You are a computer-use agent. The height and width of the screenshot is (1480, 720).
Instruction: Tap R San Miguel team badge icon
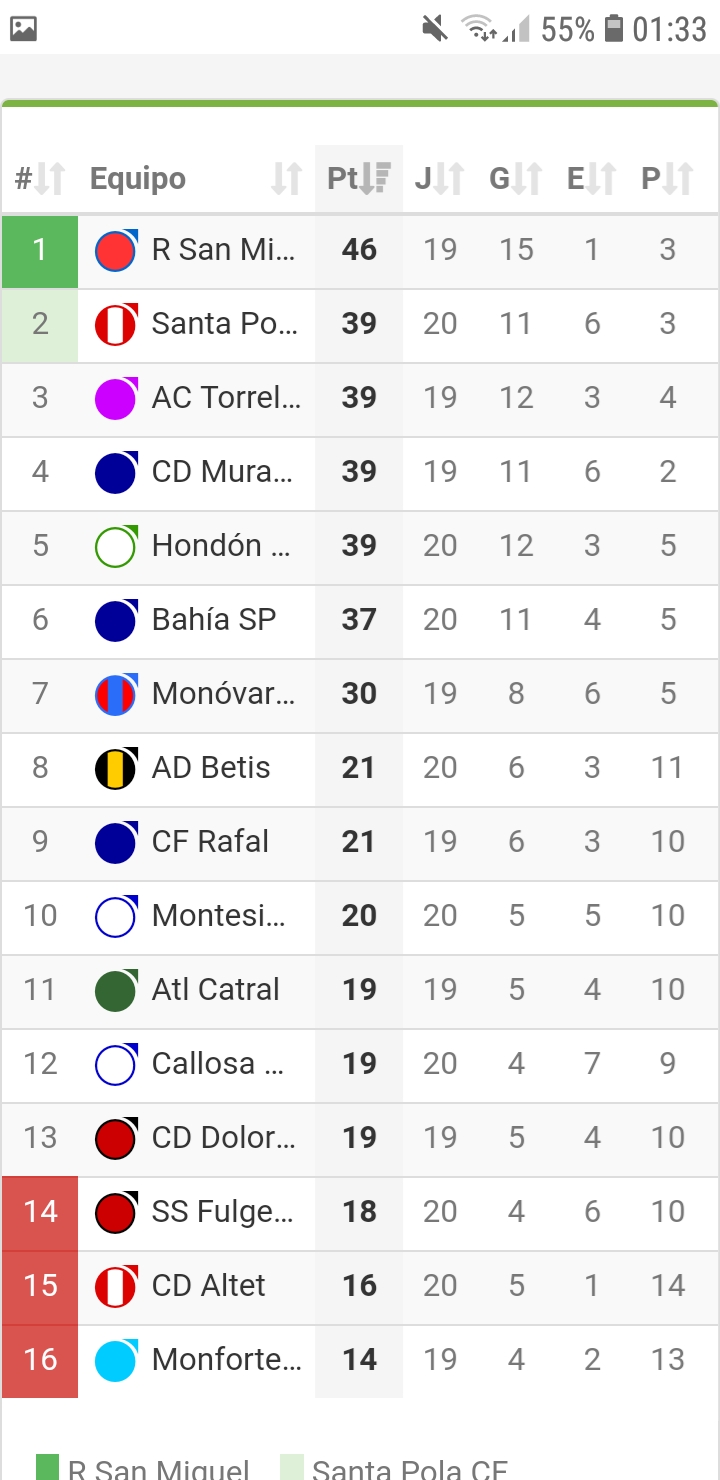pos(116,250)
